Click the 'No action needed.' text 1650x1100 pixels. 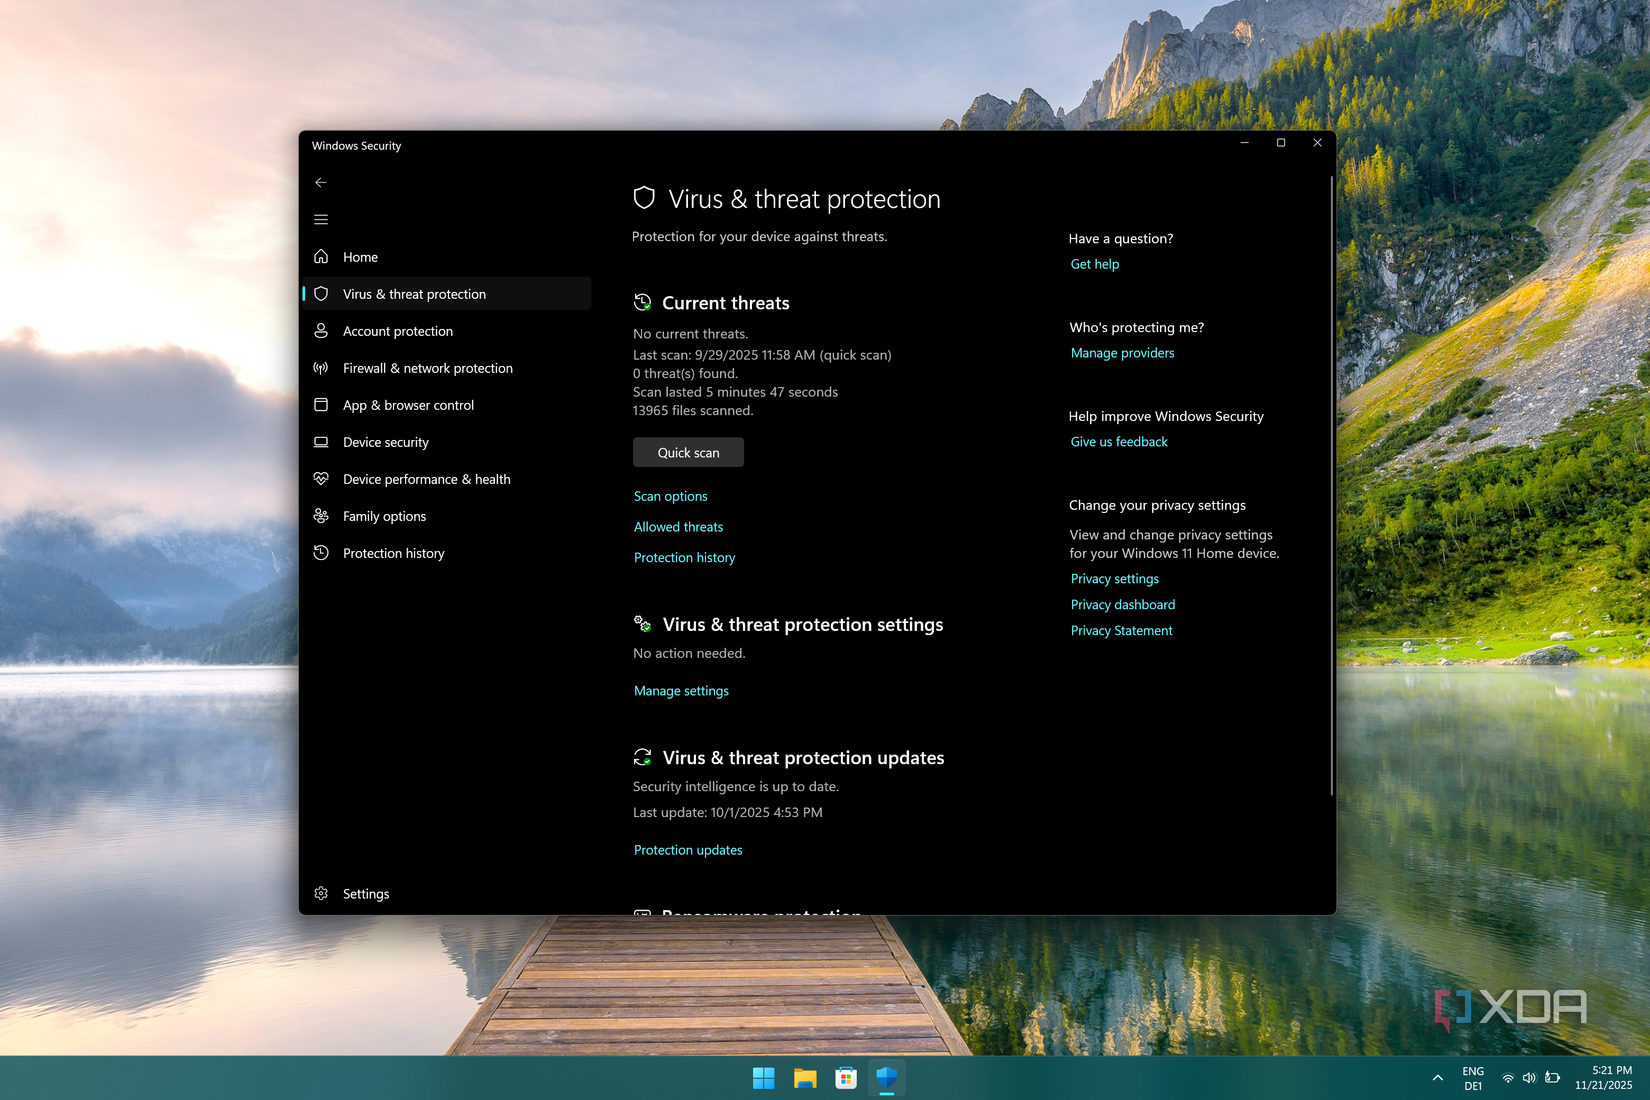pos(689,654)
